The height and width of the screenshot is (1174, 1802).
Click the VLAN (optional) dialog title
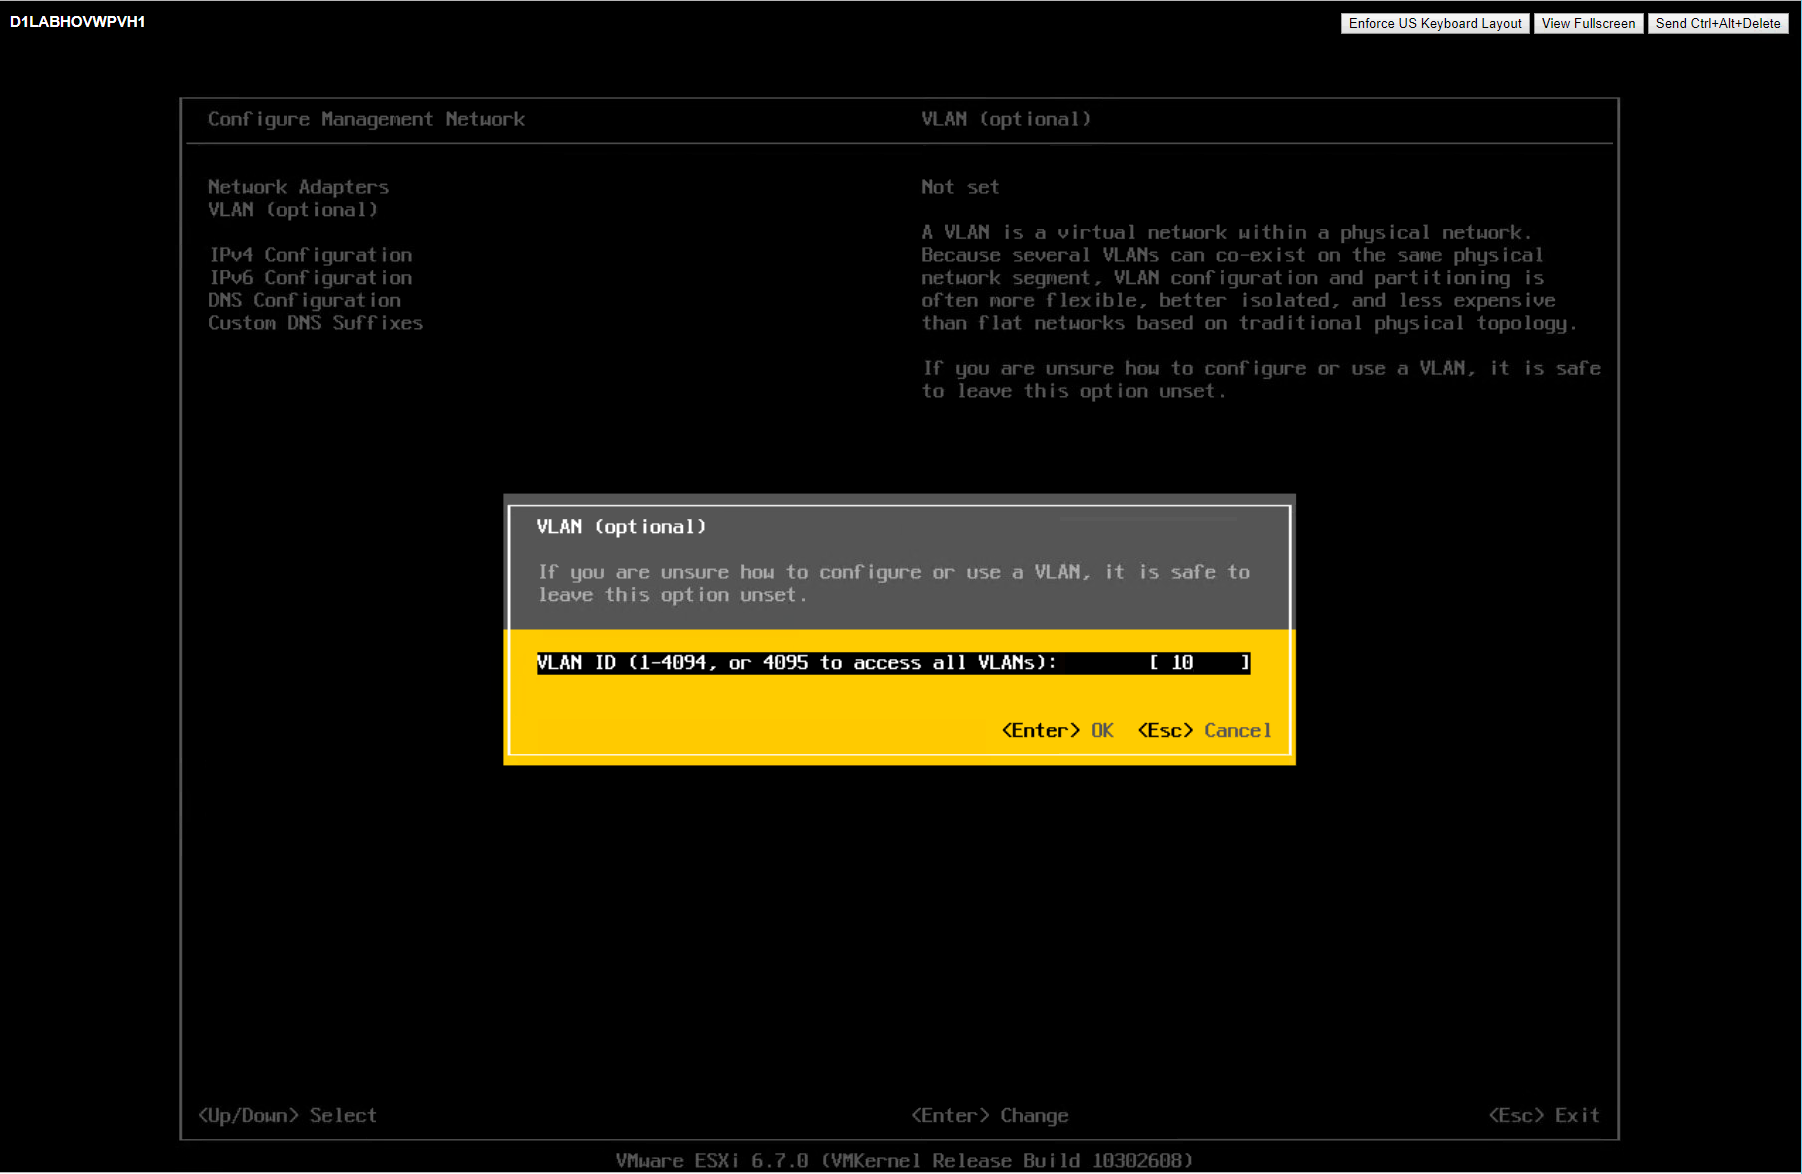pos(621,527)
